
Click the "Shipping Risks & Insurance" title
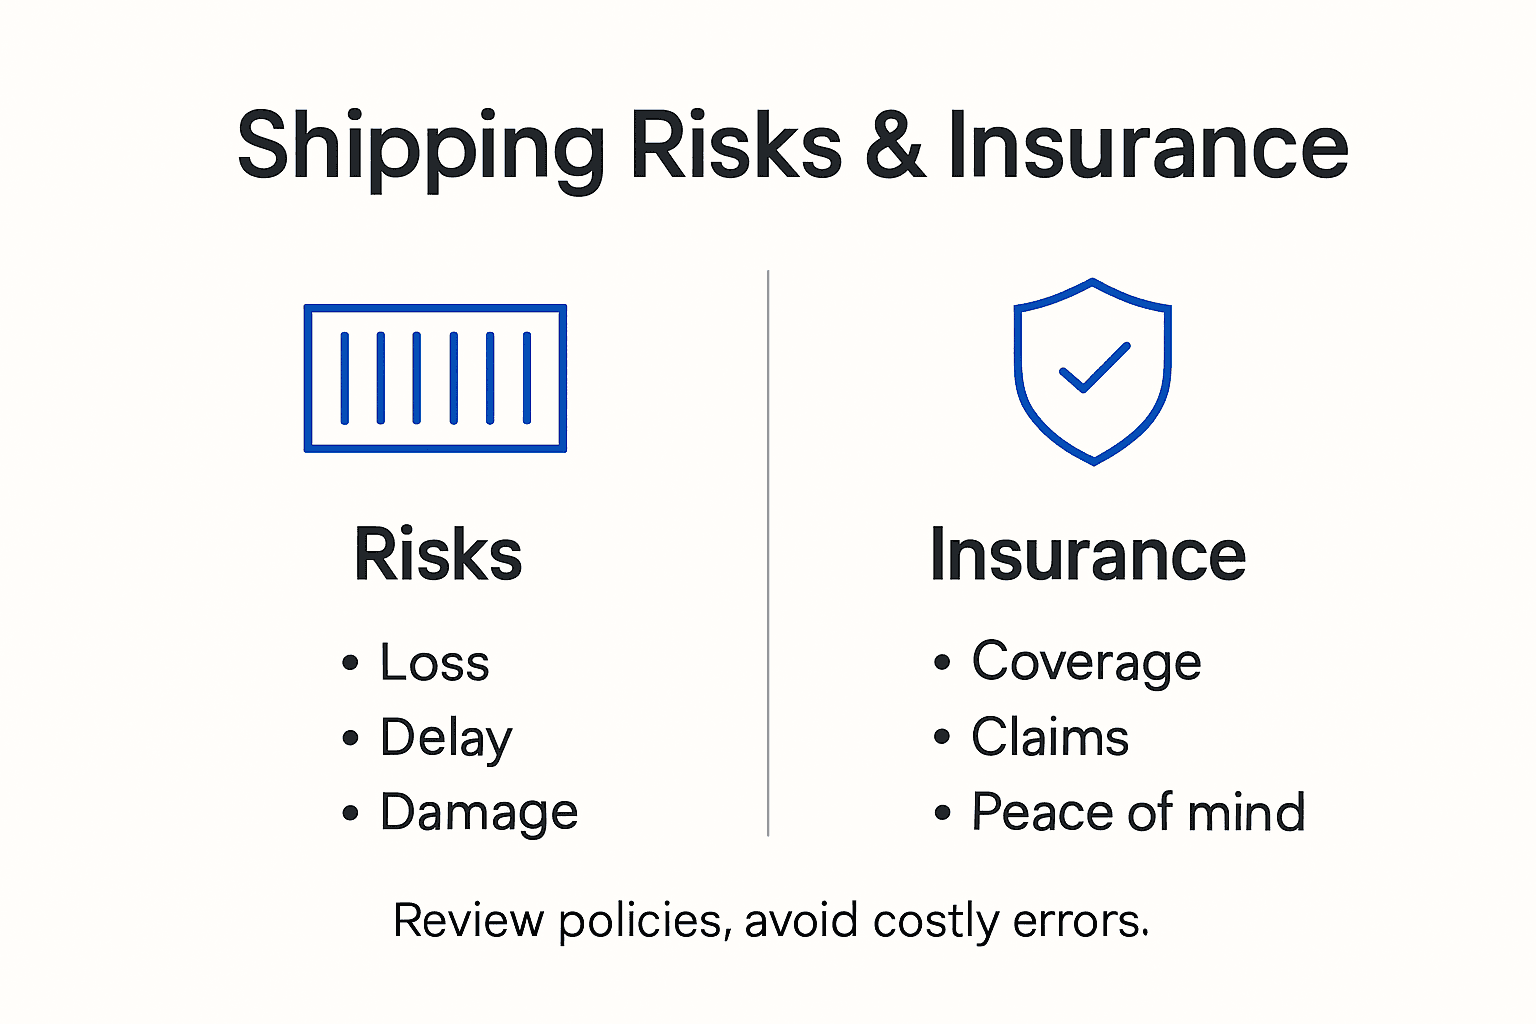point(792,146)
